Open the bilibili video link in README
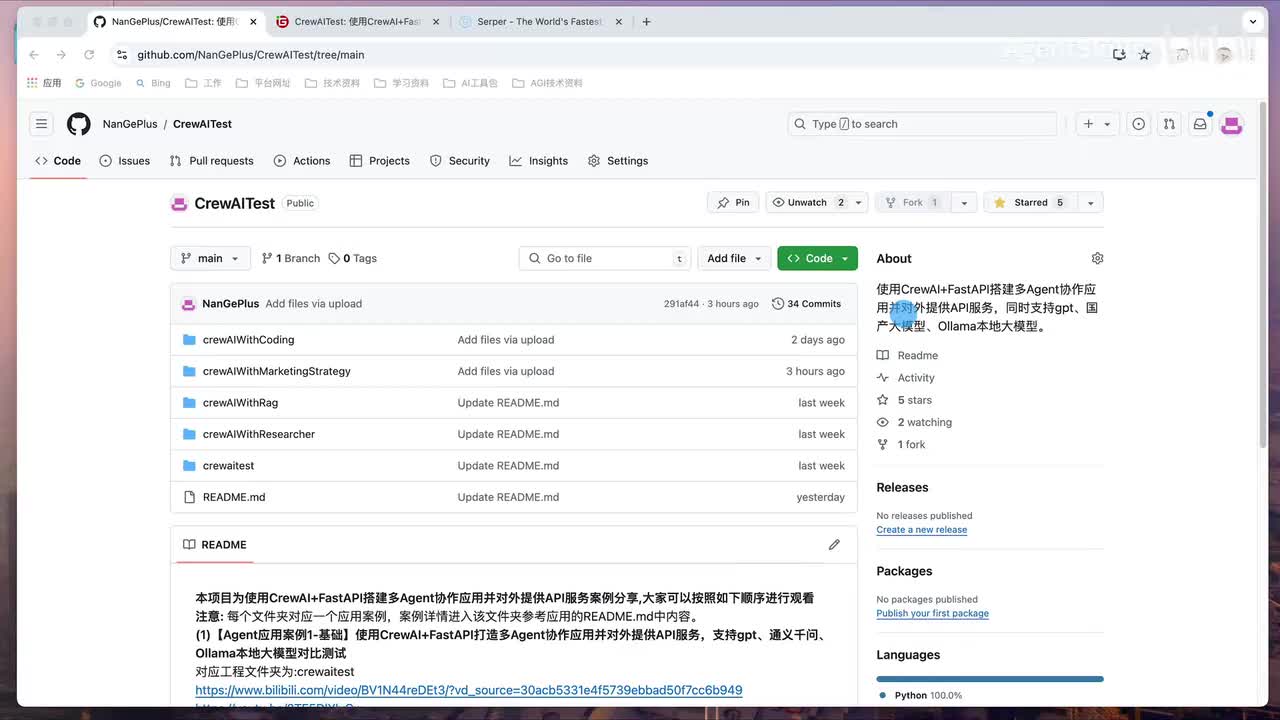Screen dimensions: 1280x720 [x=469, y=690]
